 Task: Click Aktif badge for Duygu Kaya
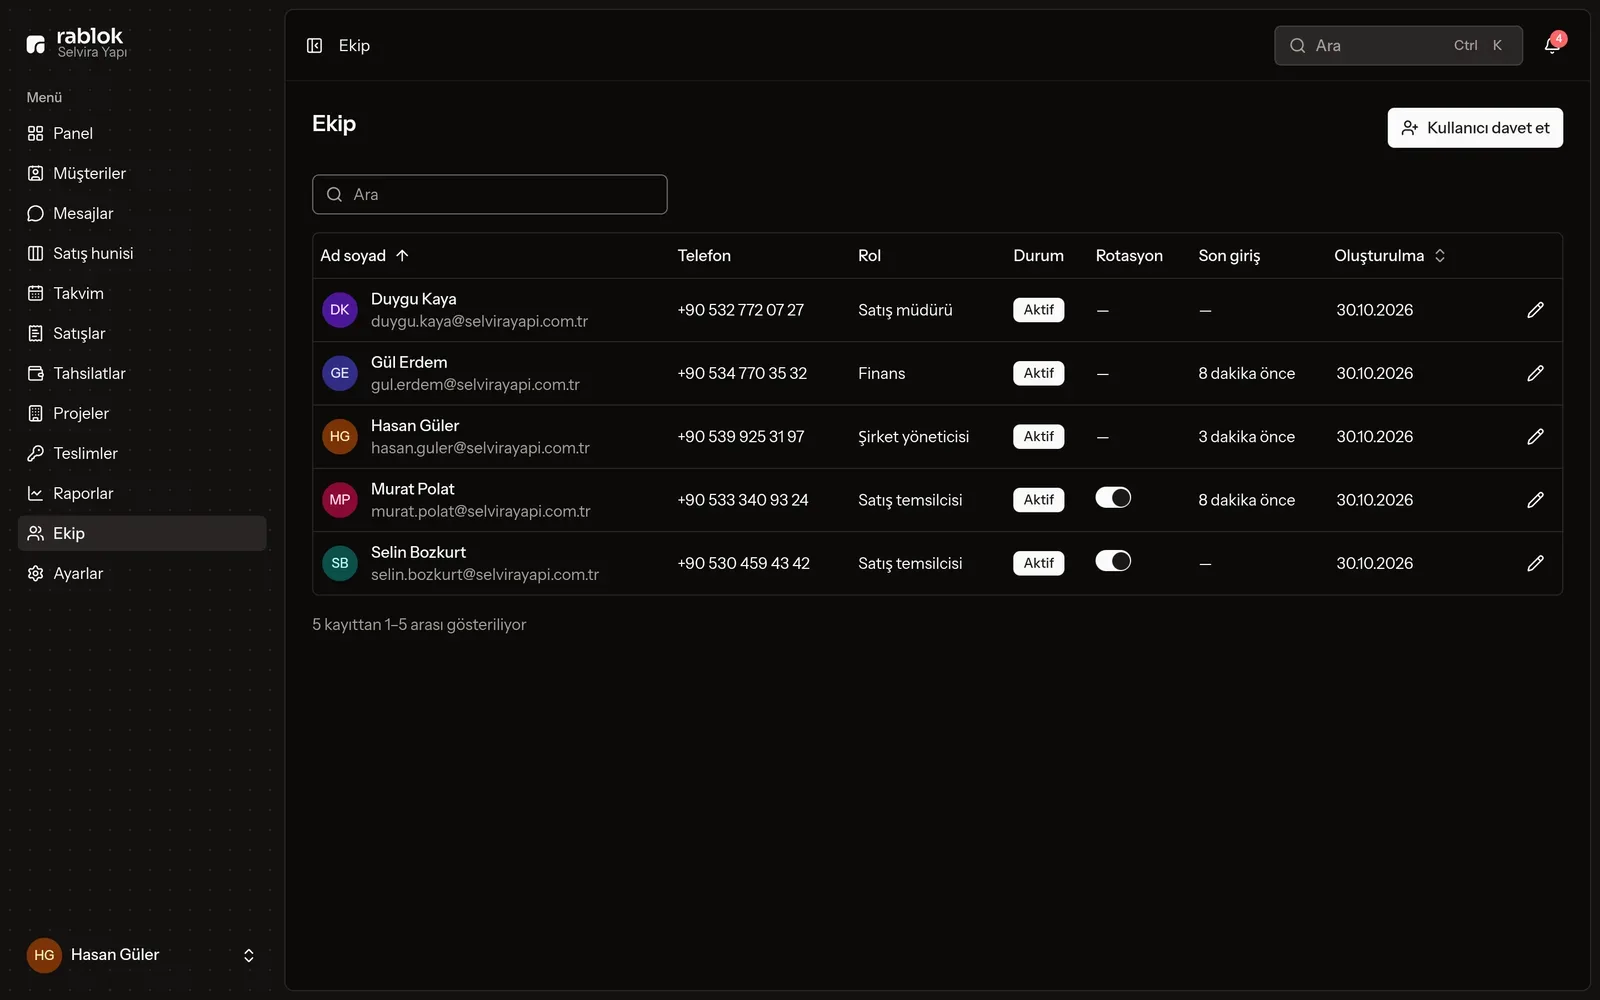(1038, 310)
